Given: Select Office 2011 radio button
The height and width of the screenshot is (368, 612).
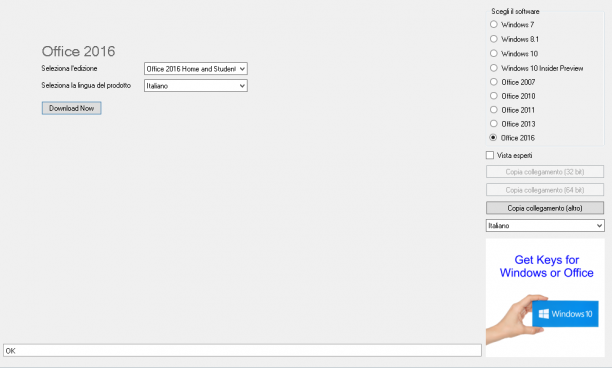Looking at the screenshot, I should [494, 110].
